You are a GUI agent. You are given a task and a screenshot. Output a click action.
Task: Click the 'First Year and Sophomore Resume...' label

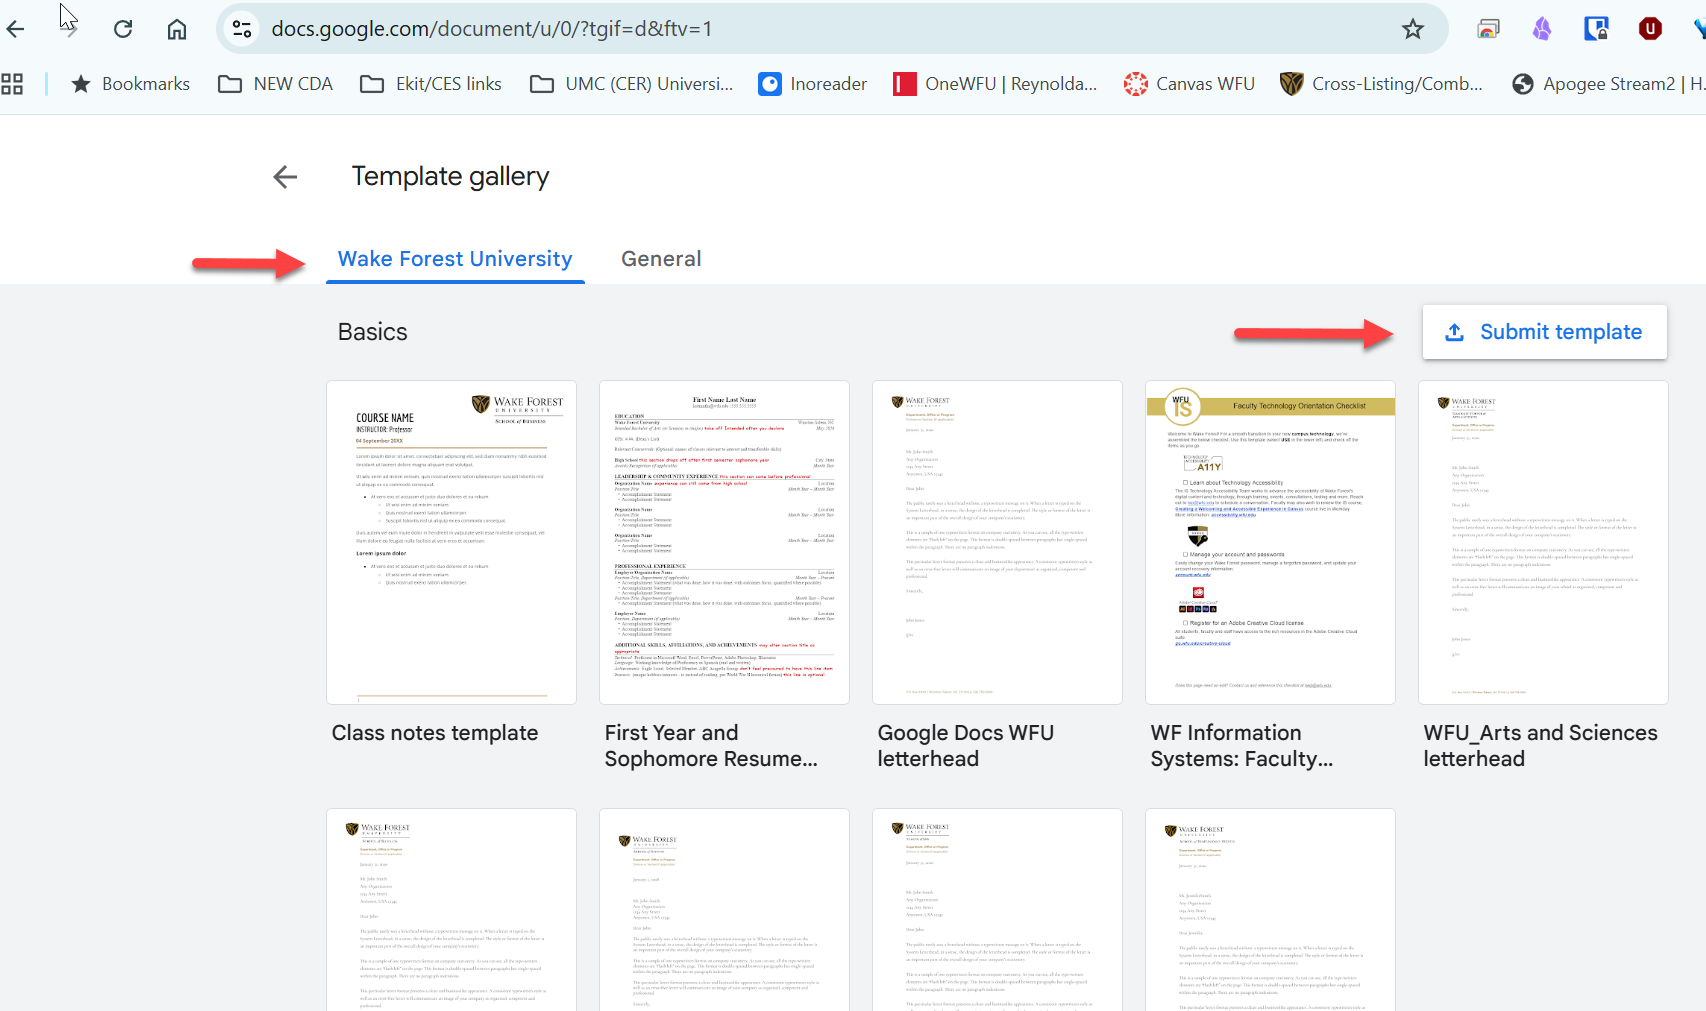711,746
